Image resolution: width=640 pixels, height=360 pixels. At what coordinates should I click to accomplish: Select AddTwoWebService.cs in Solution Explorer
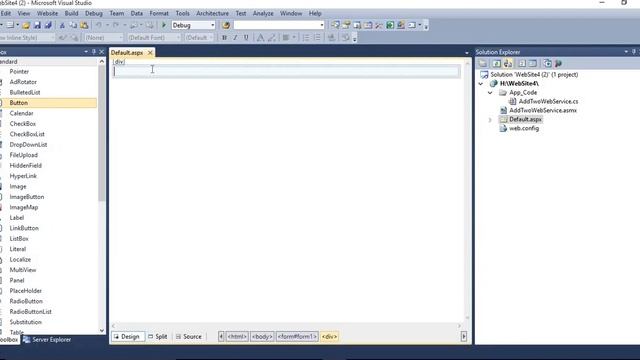click(548, 101)
